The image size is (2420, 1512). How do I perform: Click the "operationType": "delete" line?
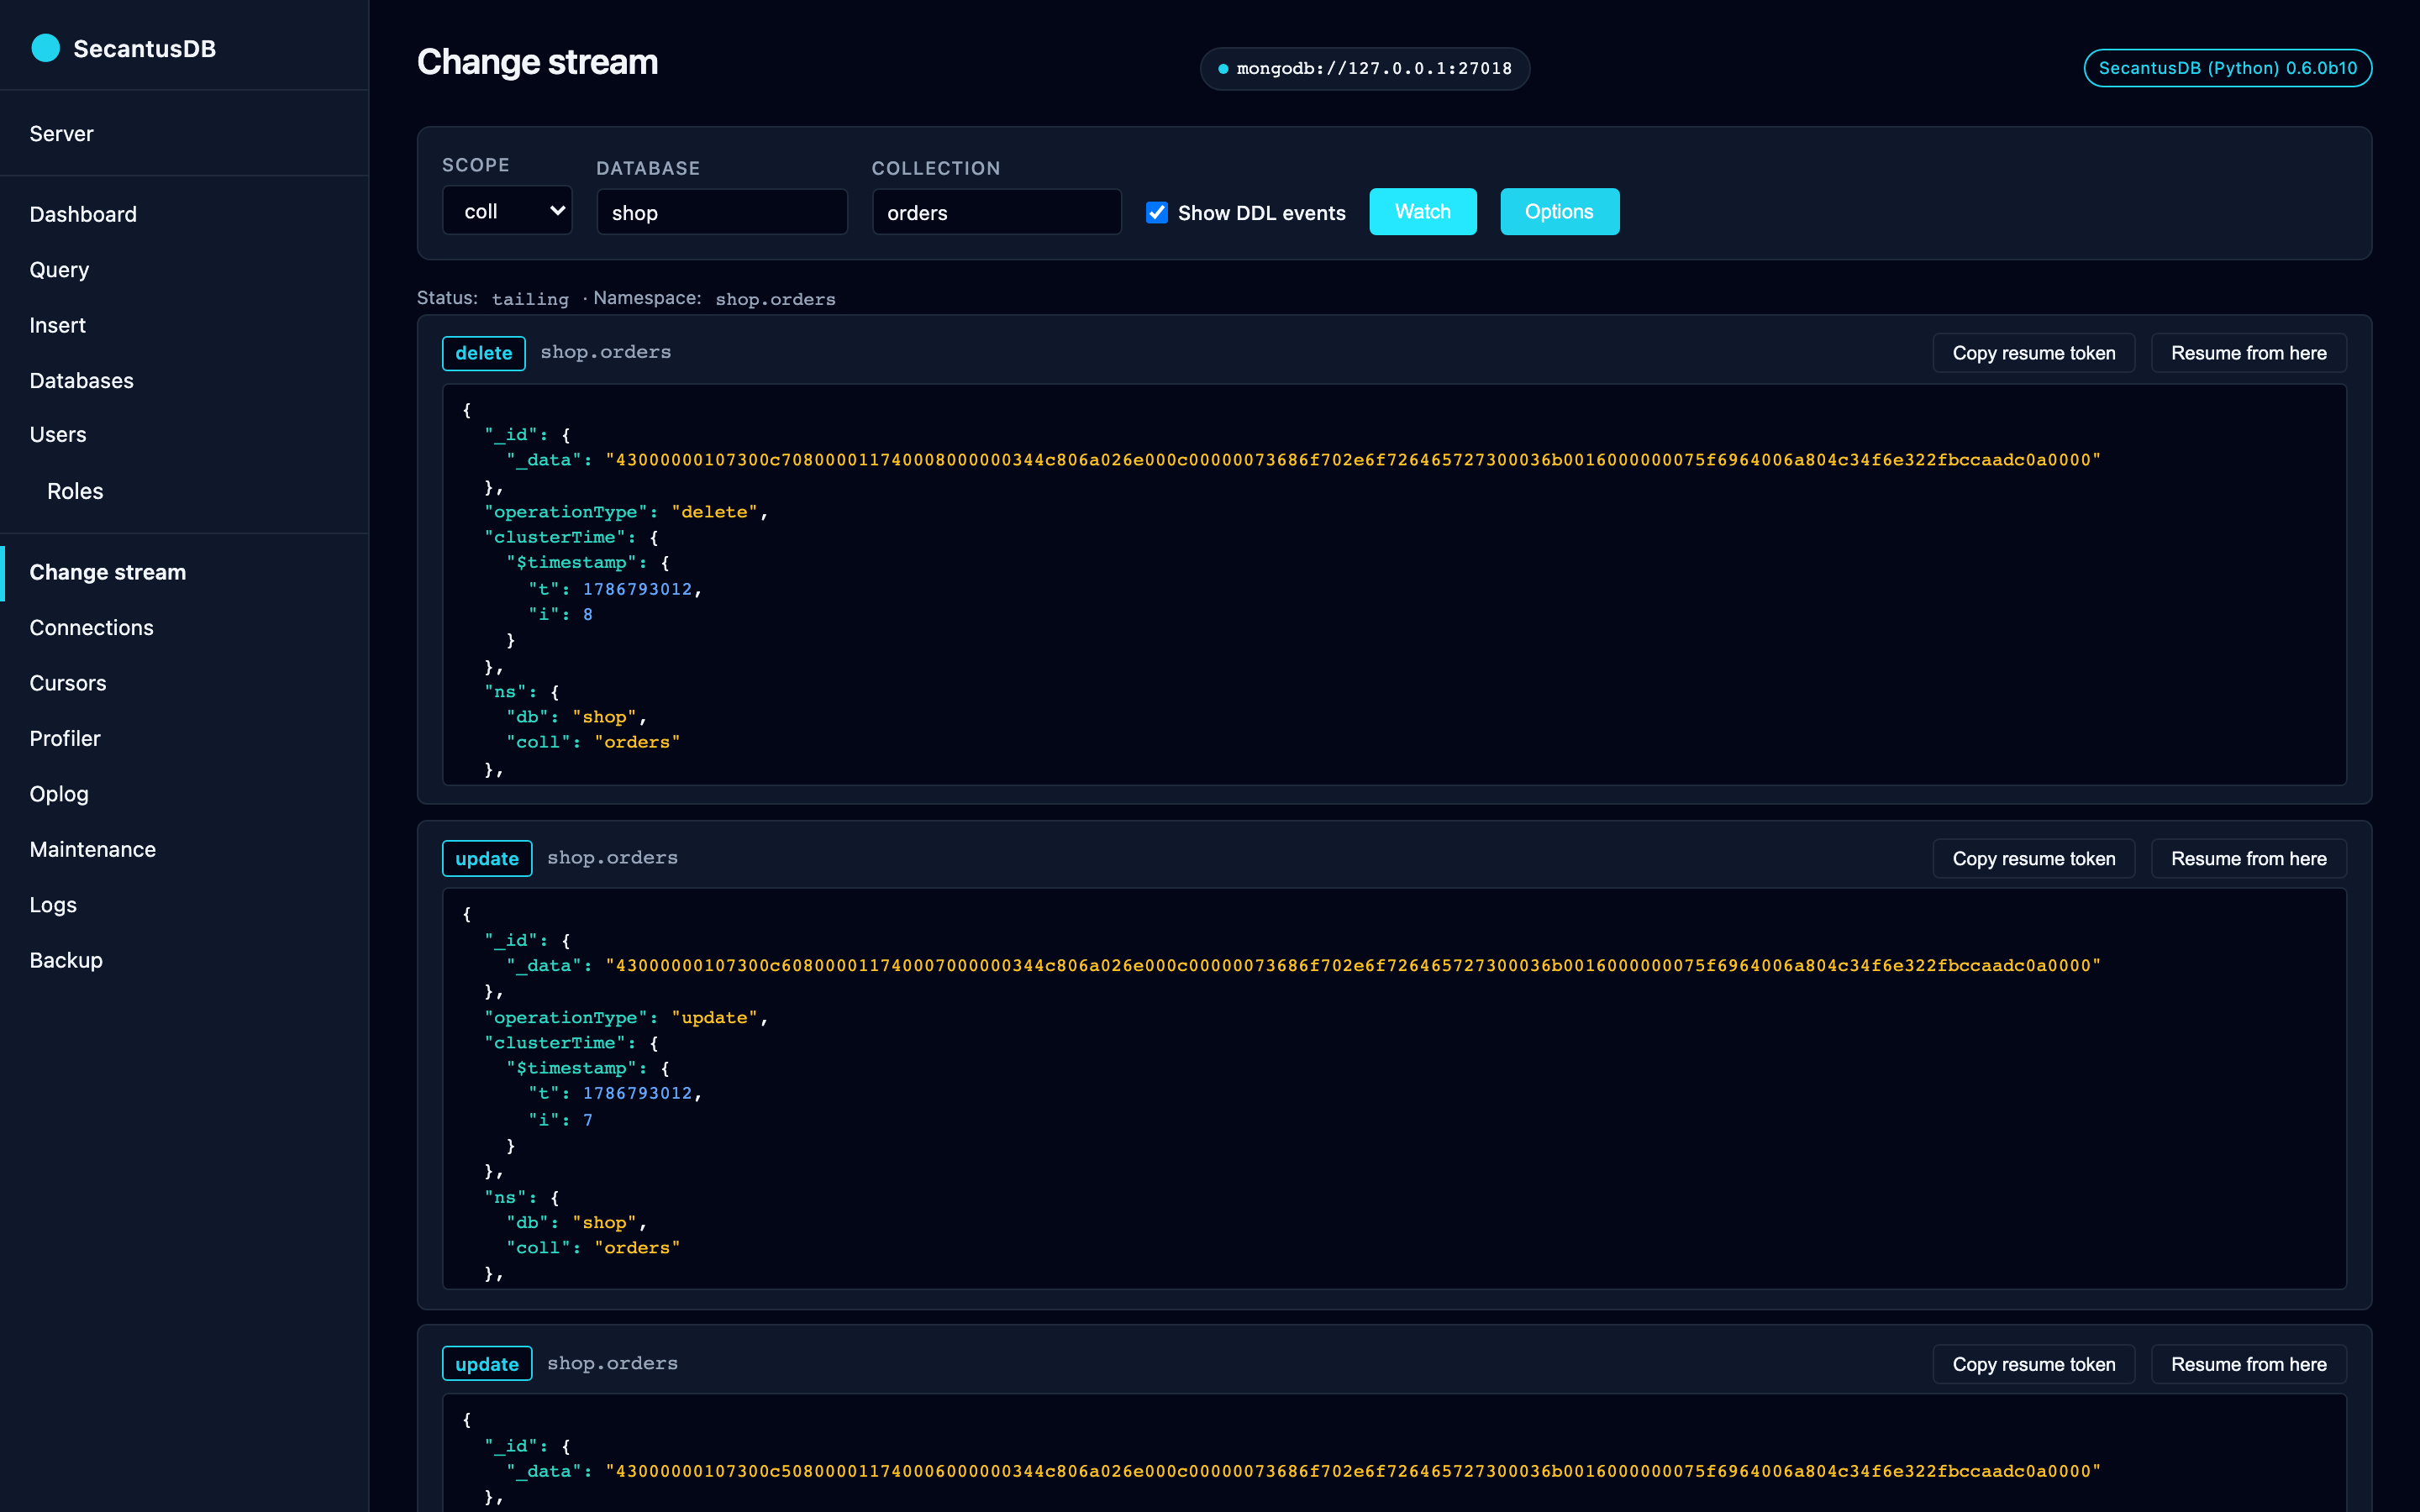[626, 512]
